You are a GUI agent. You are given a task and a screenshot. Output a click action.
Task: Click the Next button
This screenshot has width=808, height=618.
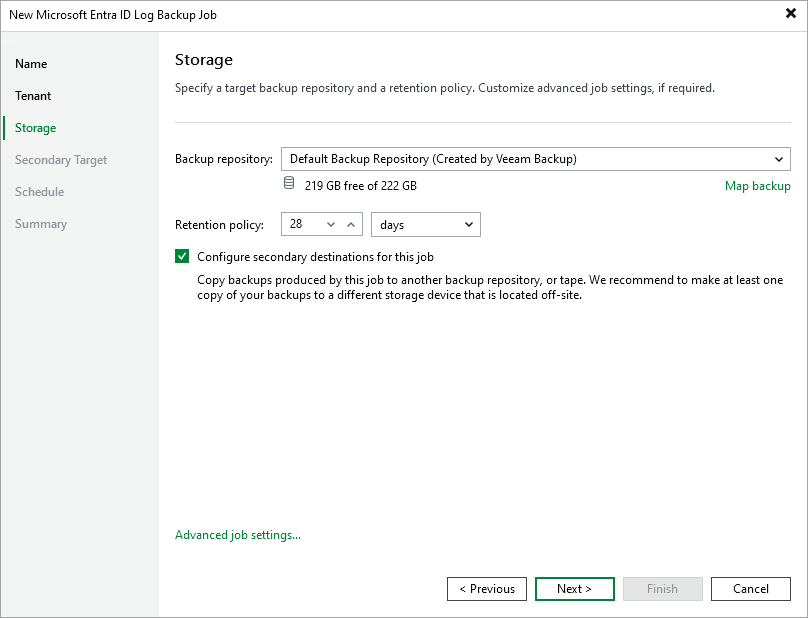click(574, 588)
